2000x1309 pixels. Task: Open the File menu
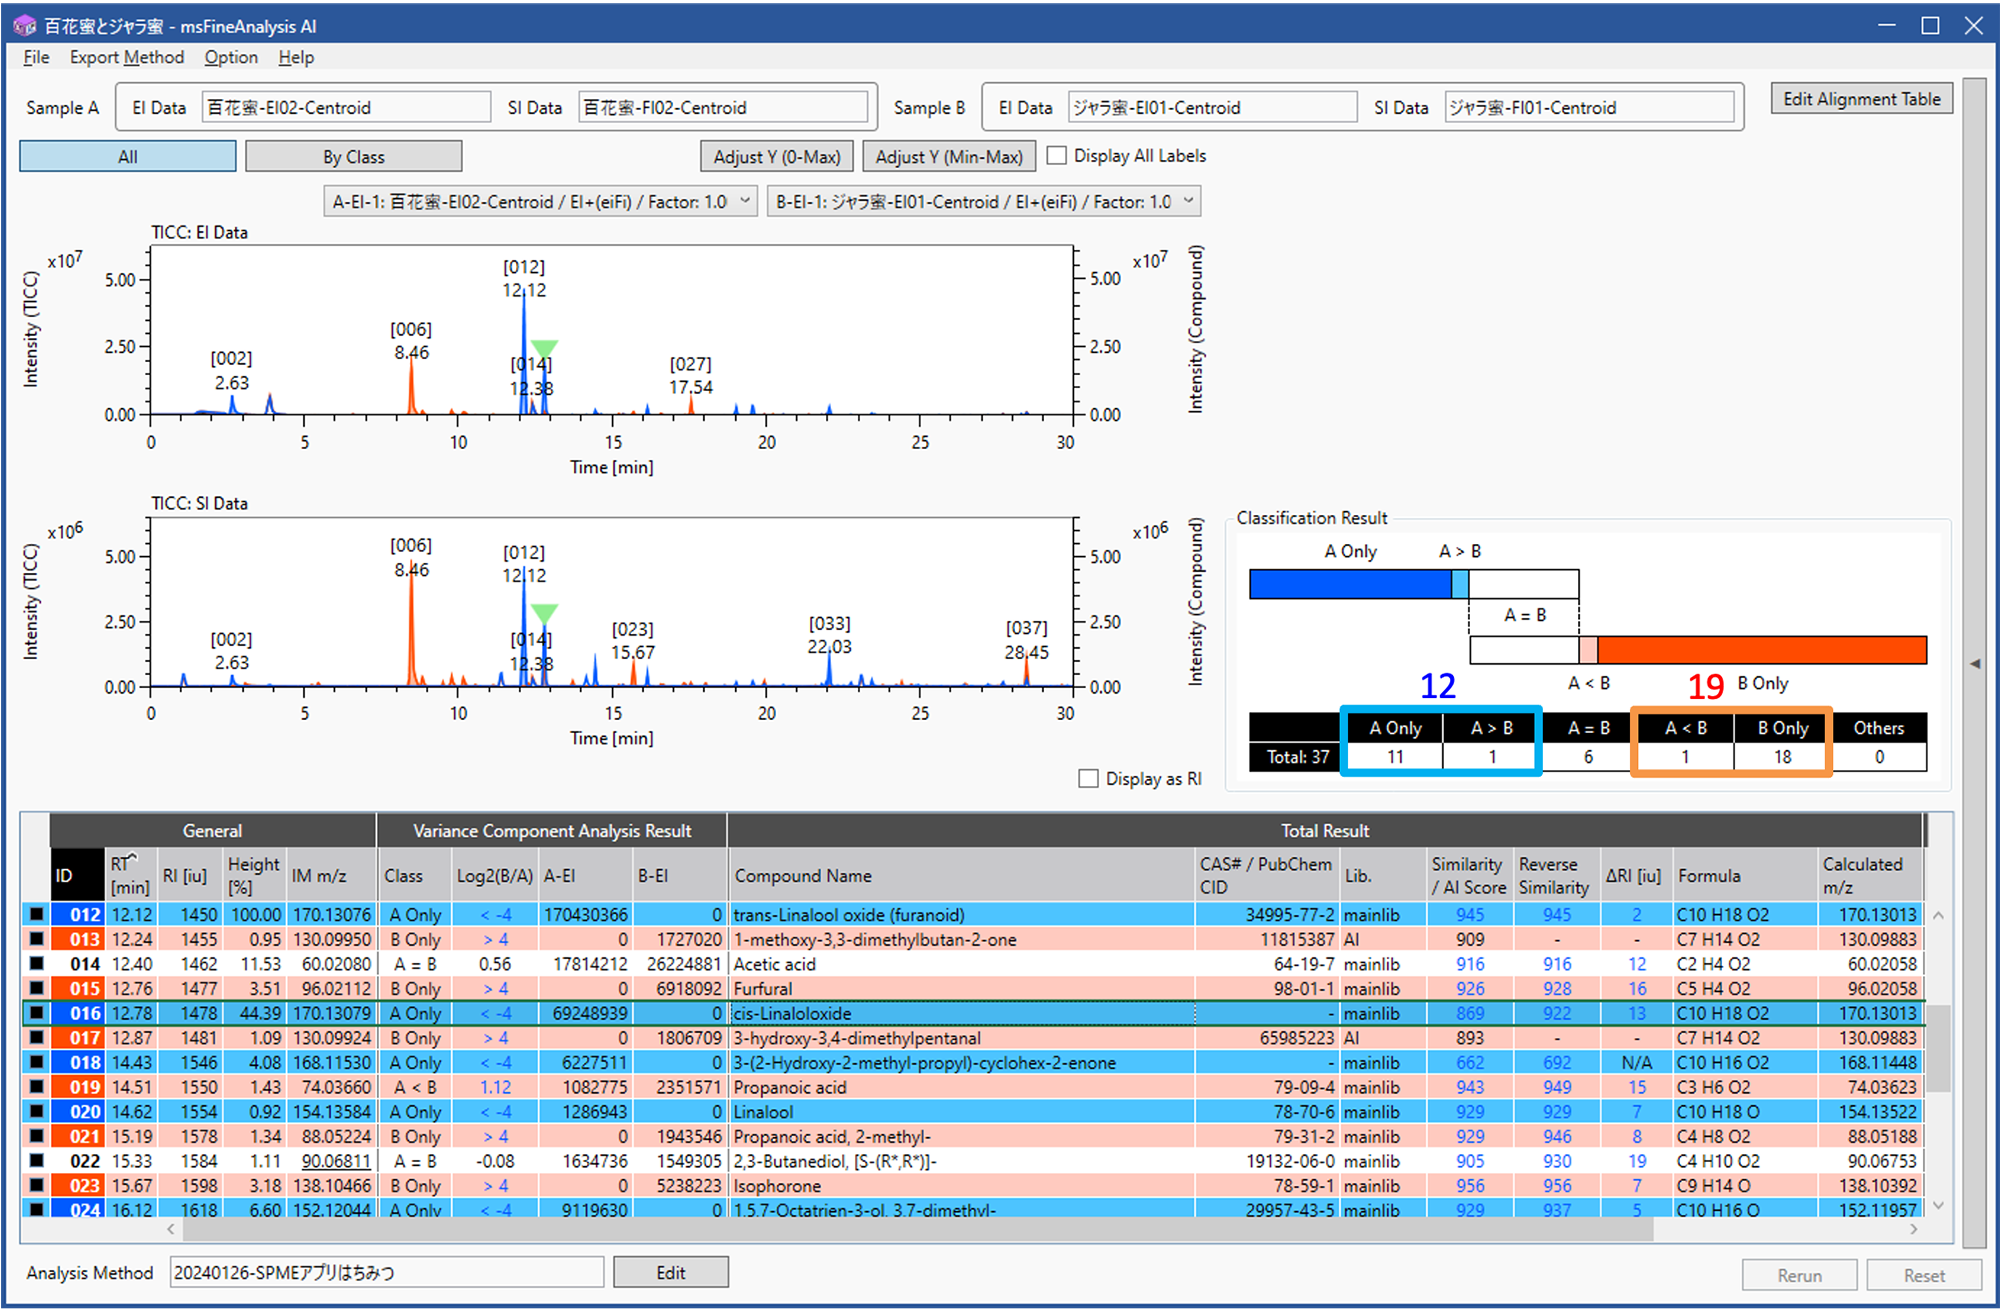pos(36,57)
